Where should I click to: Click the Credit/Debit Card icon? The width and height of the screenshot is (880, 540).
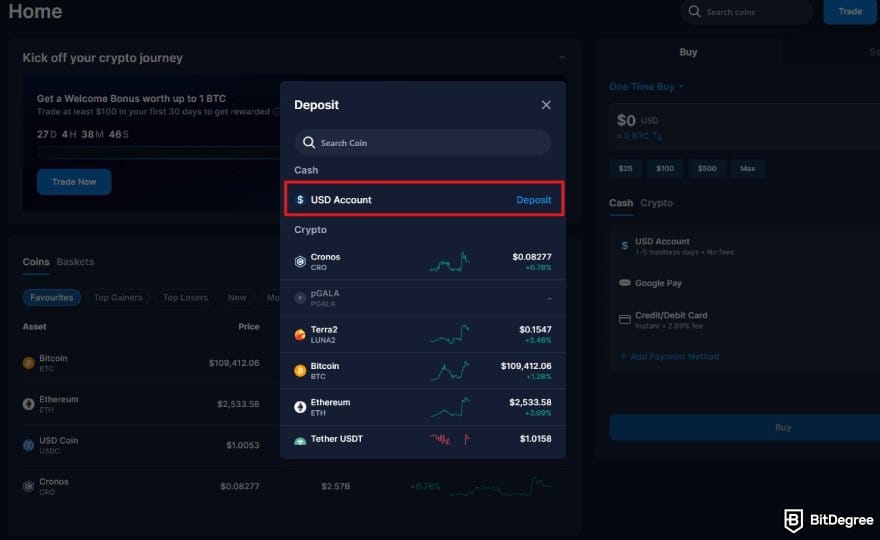(625, 319)
